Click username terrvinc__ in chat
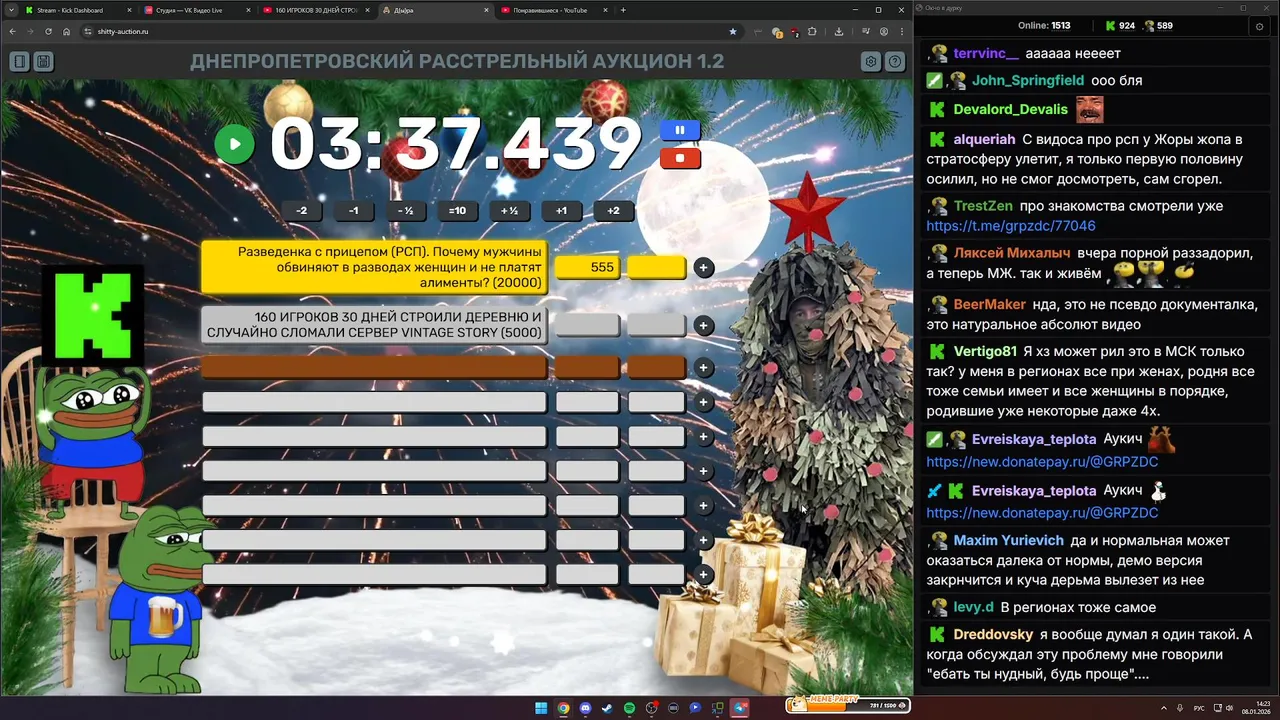The image size is (1280, 720). (x=986, y=53)
